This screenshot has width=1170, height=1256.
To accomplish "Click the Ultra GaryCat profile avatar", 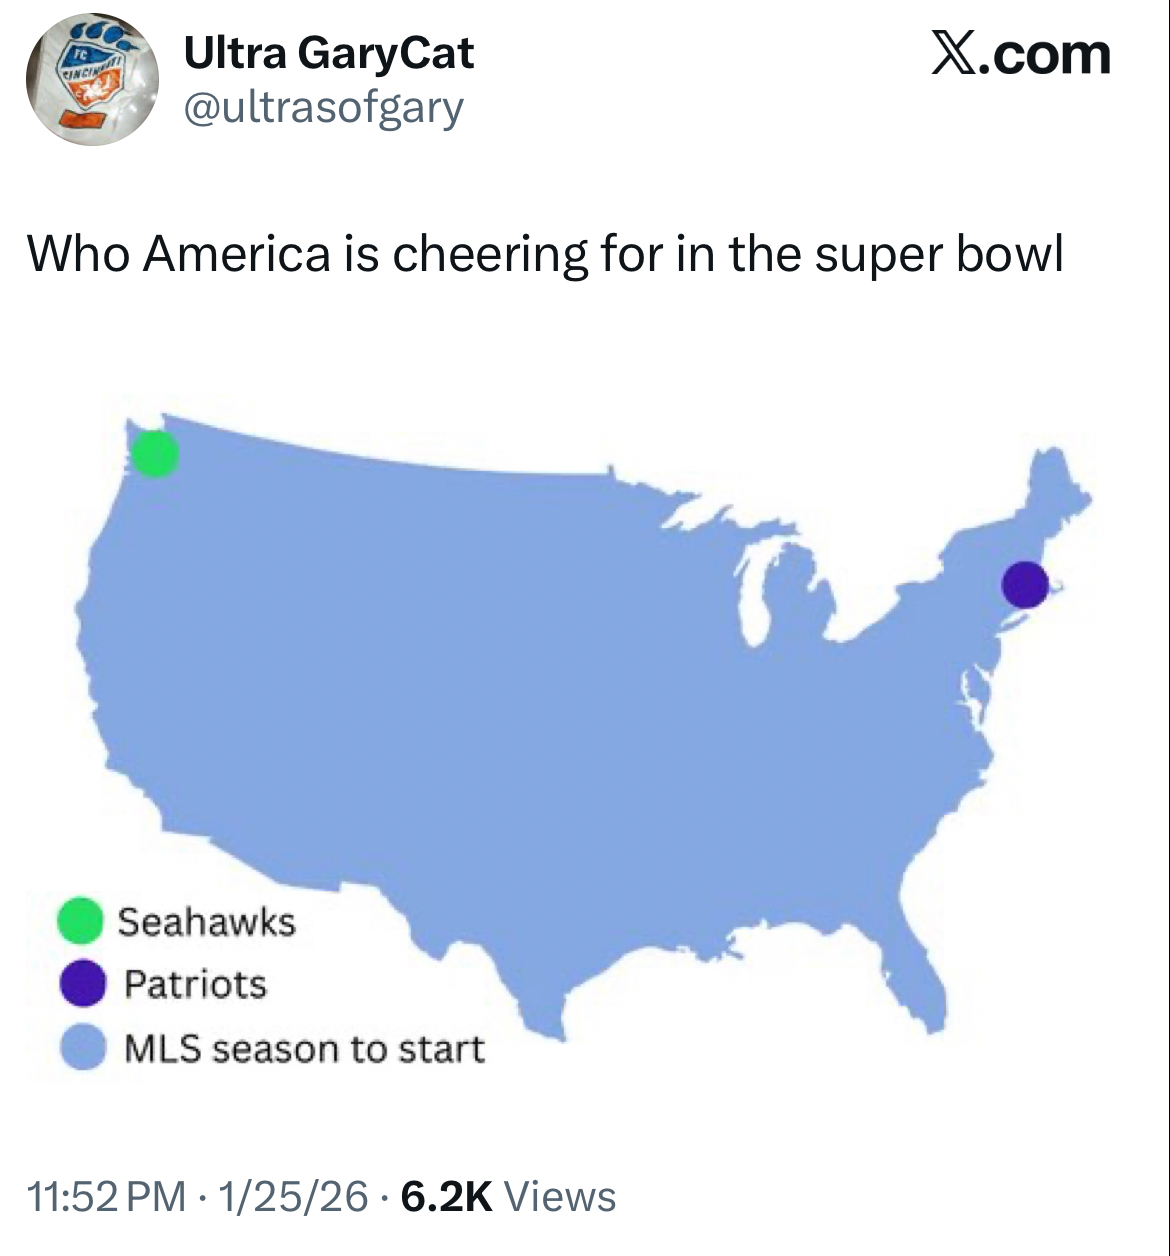I will pyautogui.click(x=91, y=80).
